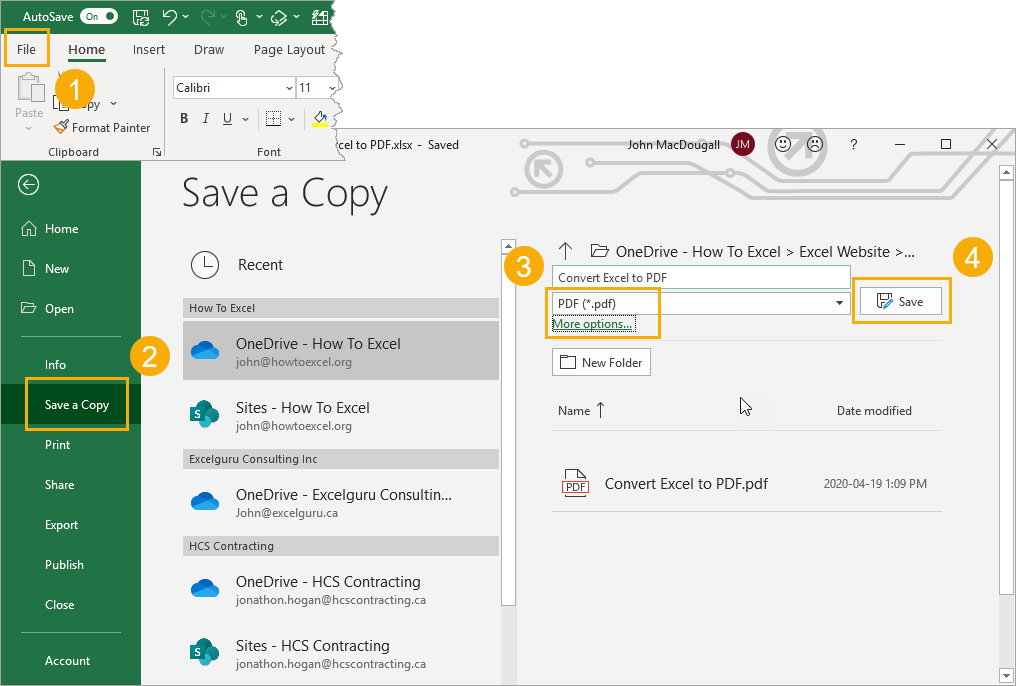Click the More options... link
This screenshot has height=686, width=1016.
click(x=592, y=324)
